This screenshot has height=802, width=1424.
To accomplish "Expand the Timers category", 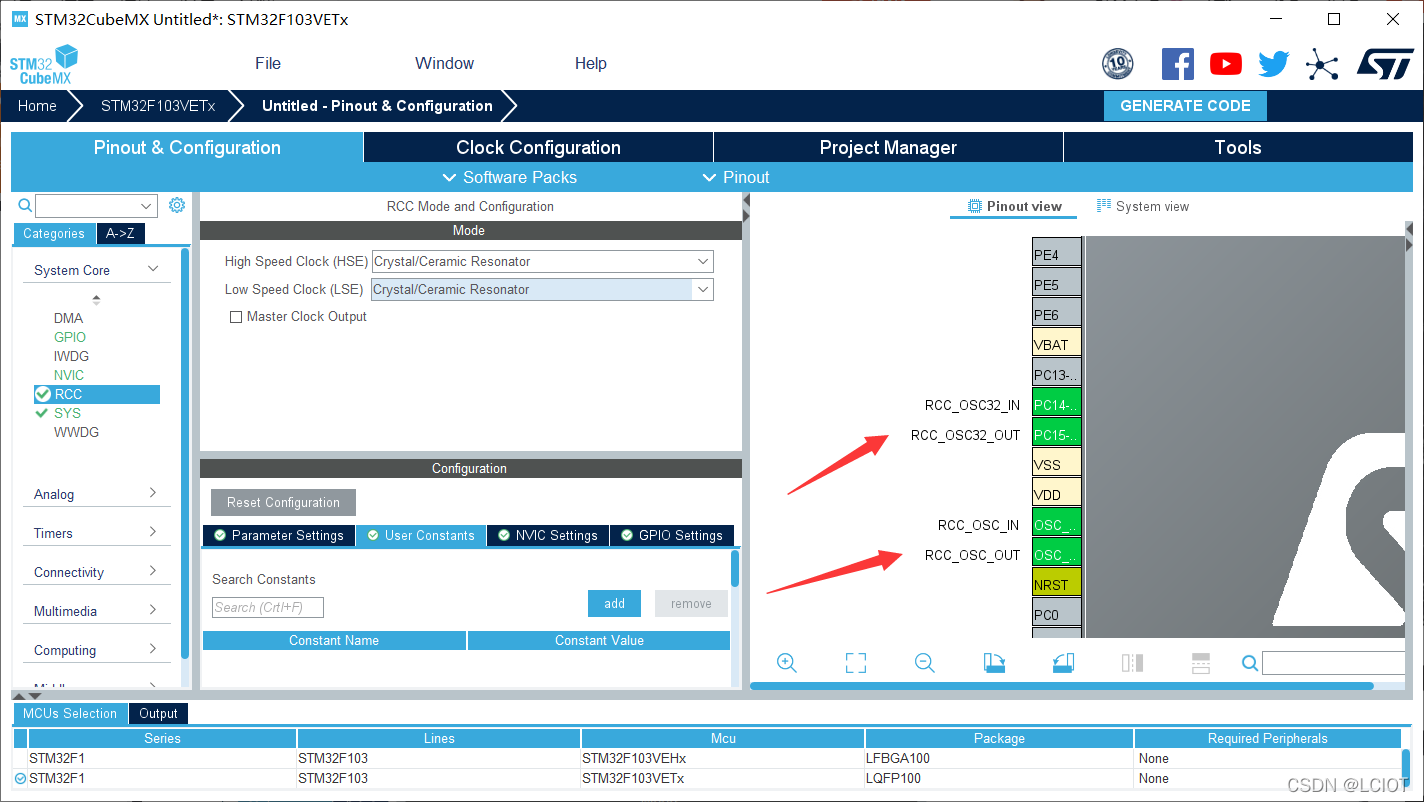I will [153, 532].
